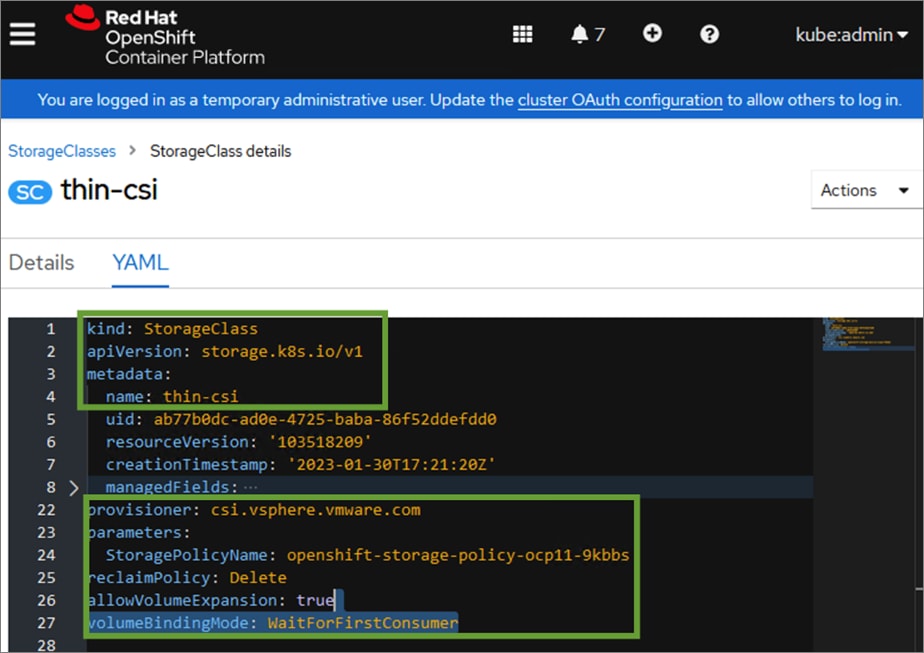
Task: Click the 'kind: StorageClass' line
Action: [172, 329]
